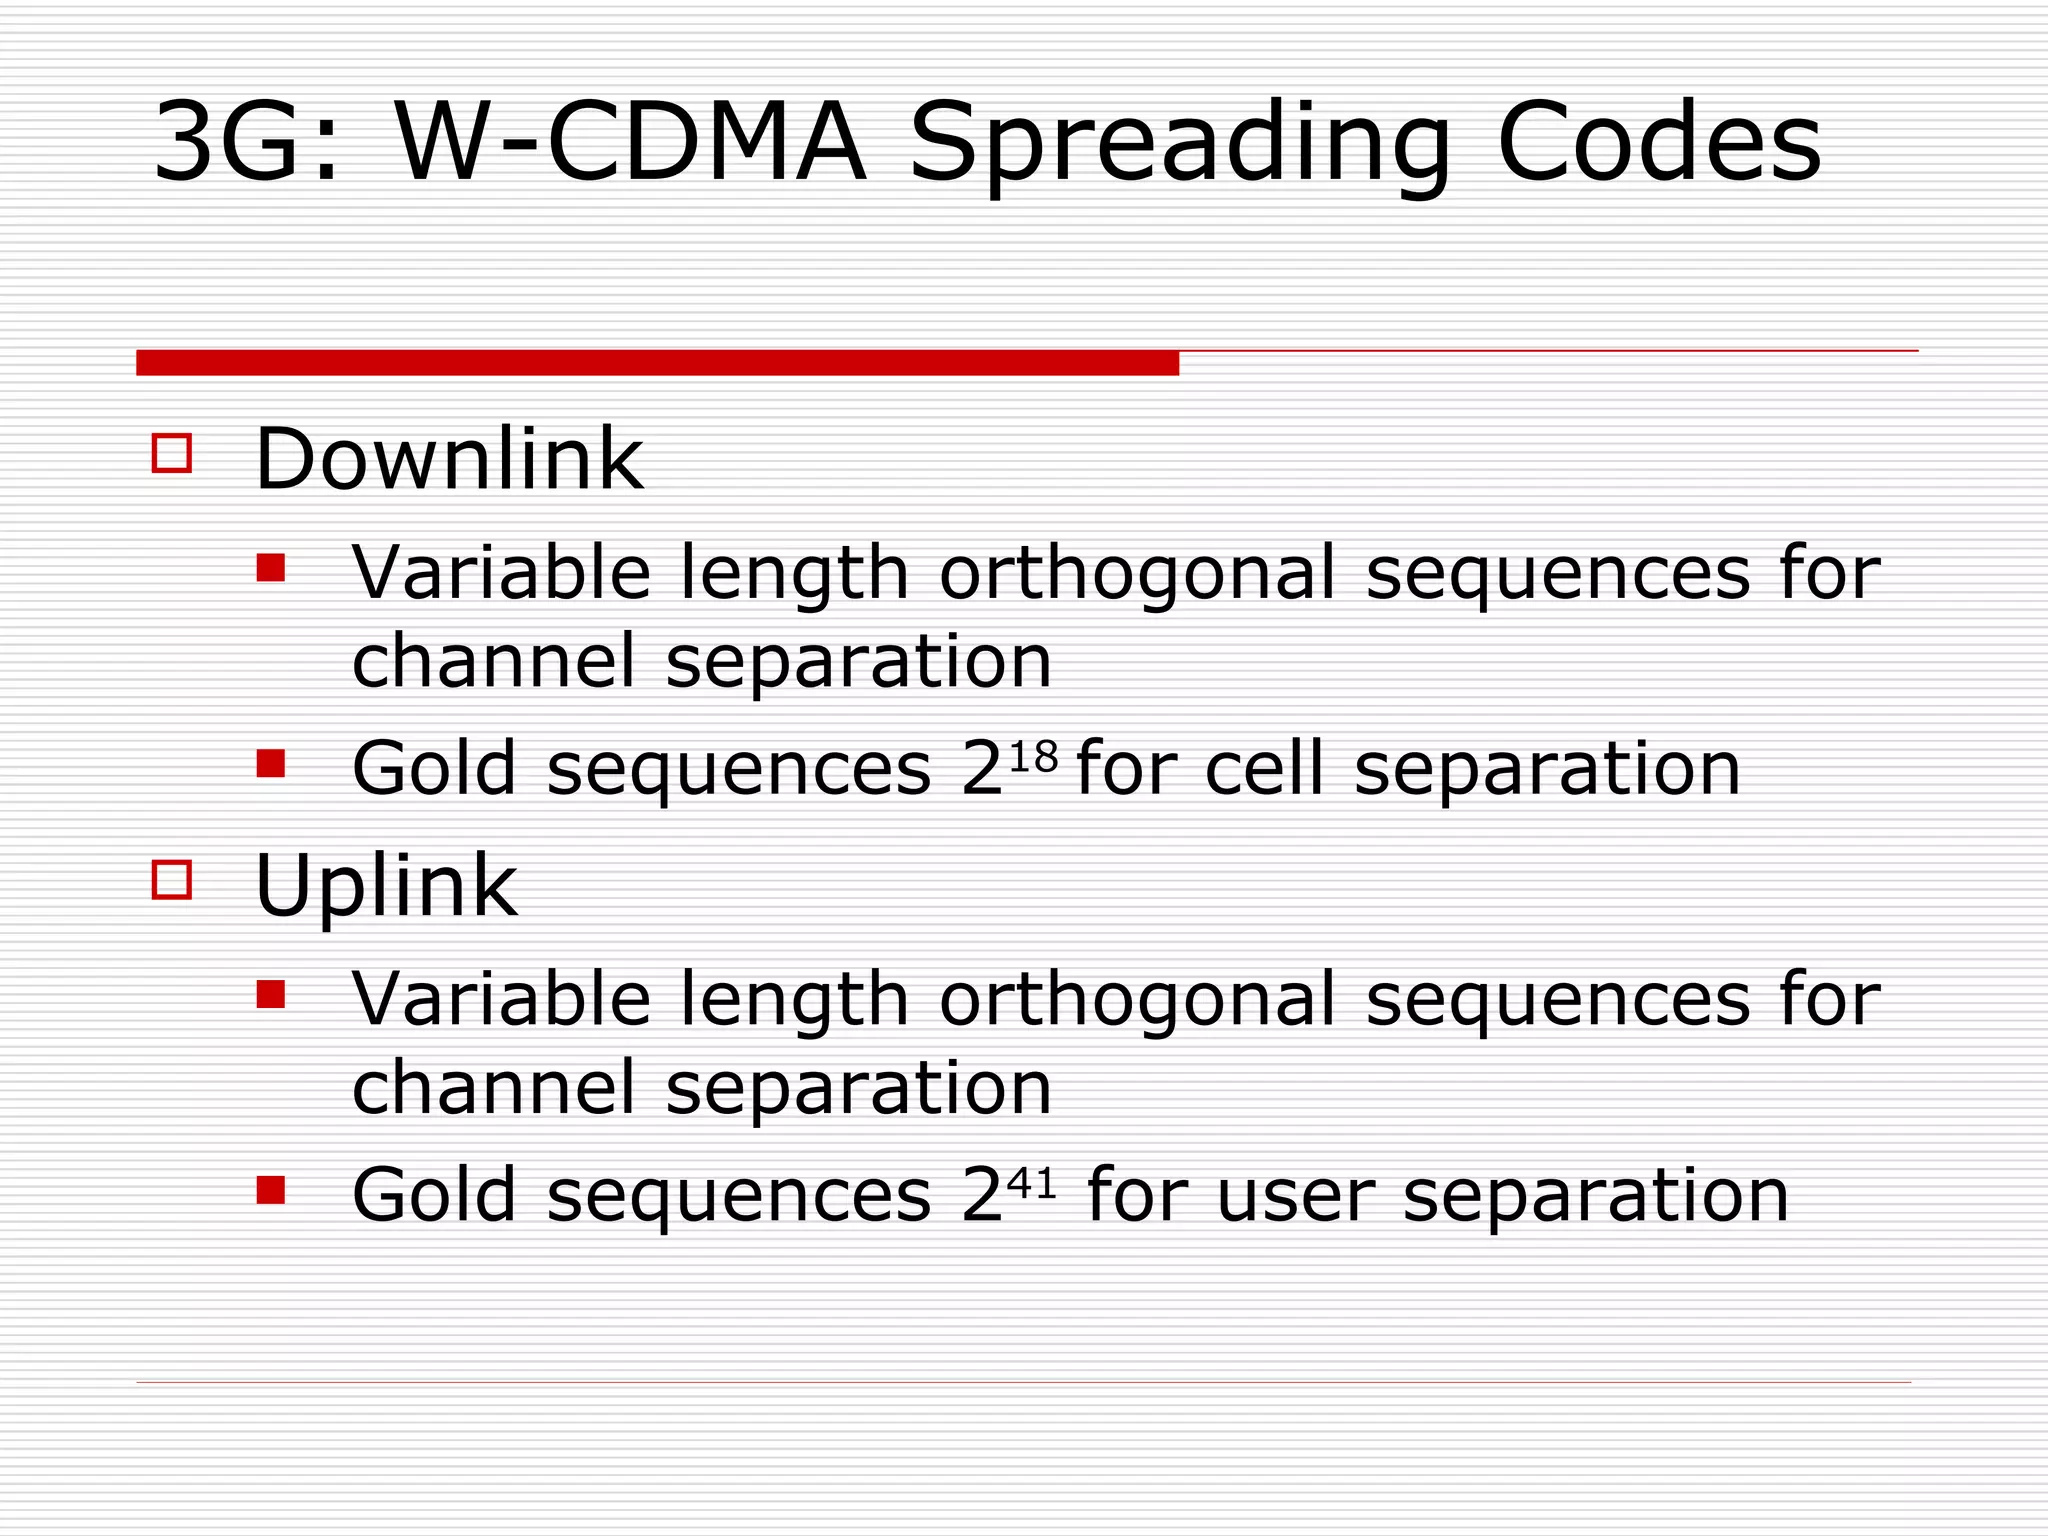Click red bullet before user separation line
This screenshot has height=1536, width=2048.
[x=270, y=1190]
